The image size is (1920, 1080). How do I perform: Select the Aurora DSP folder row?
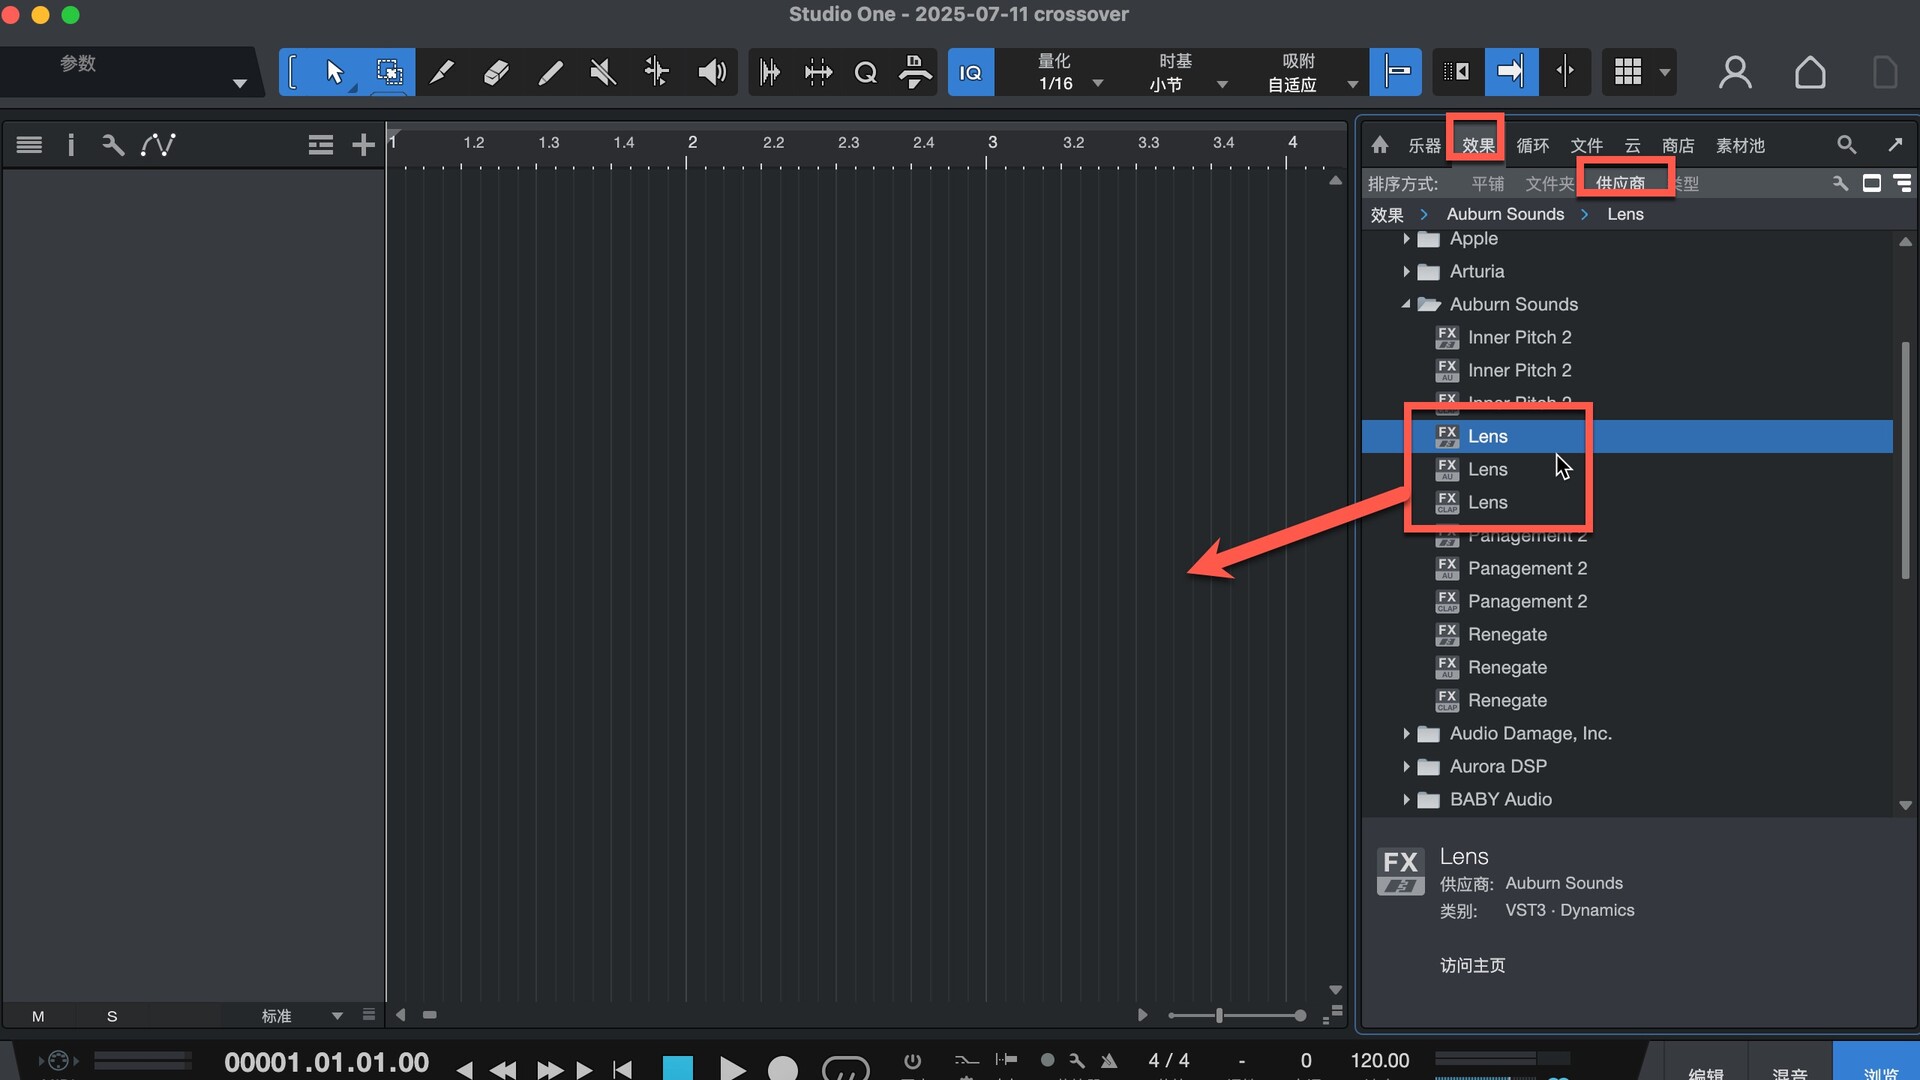tap(1627, 766)
